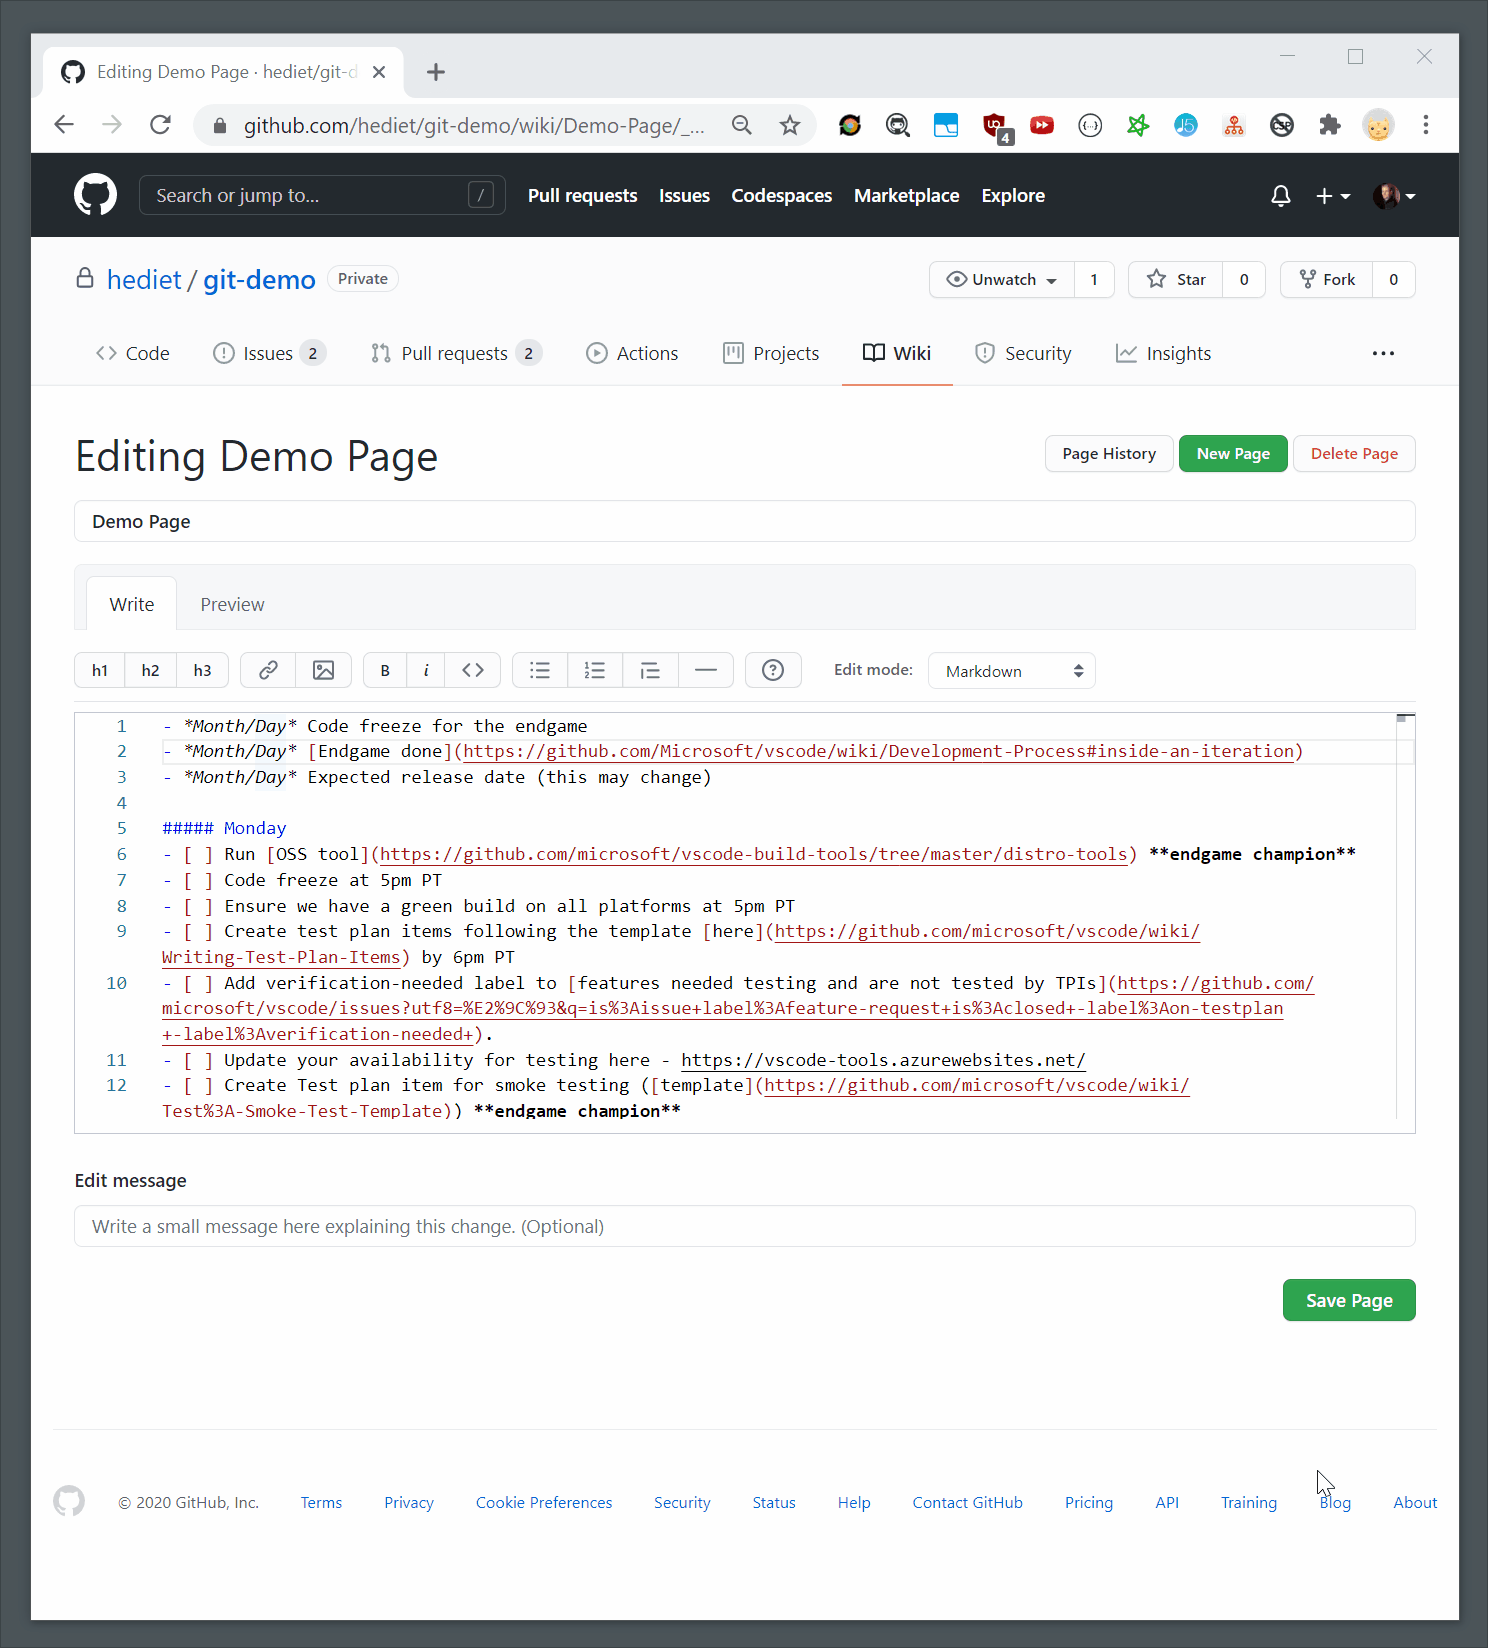Open the Security repo tab
The width and height of the screenshot is (1488, 1648).
pyautogui.click(x=1023, y=353)
